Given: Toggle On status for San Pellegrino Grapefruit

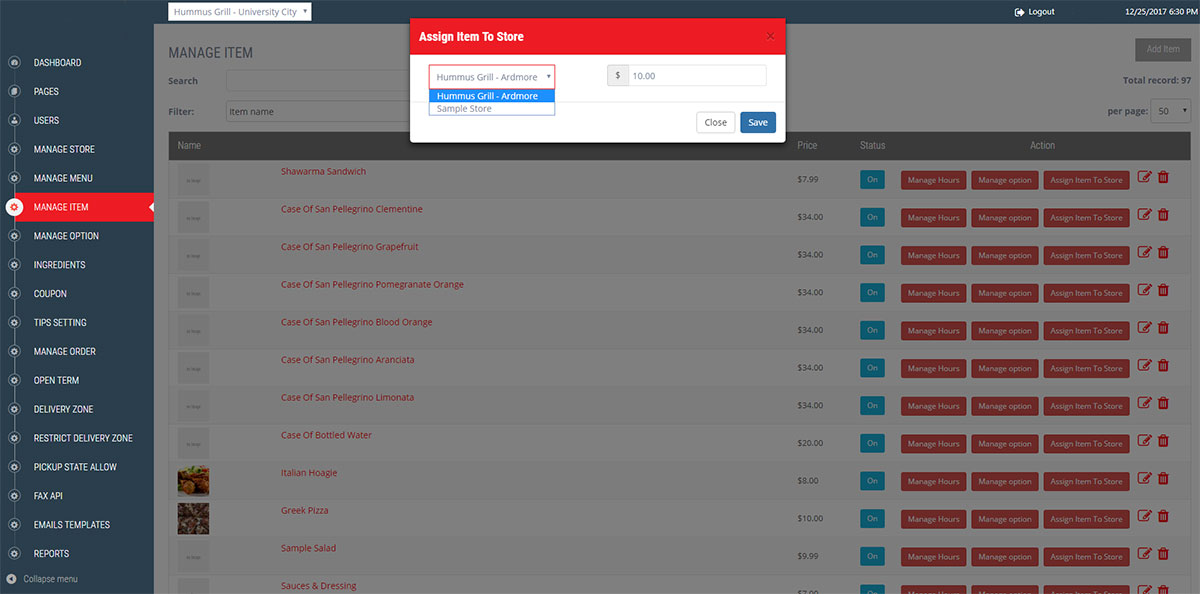Looking at the screenshot, I should tap(872, 255).
